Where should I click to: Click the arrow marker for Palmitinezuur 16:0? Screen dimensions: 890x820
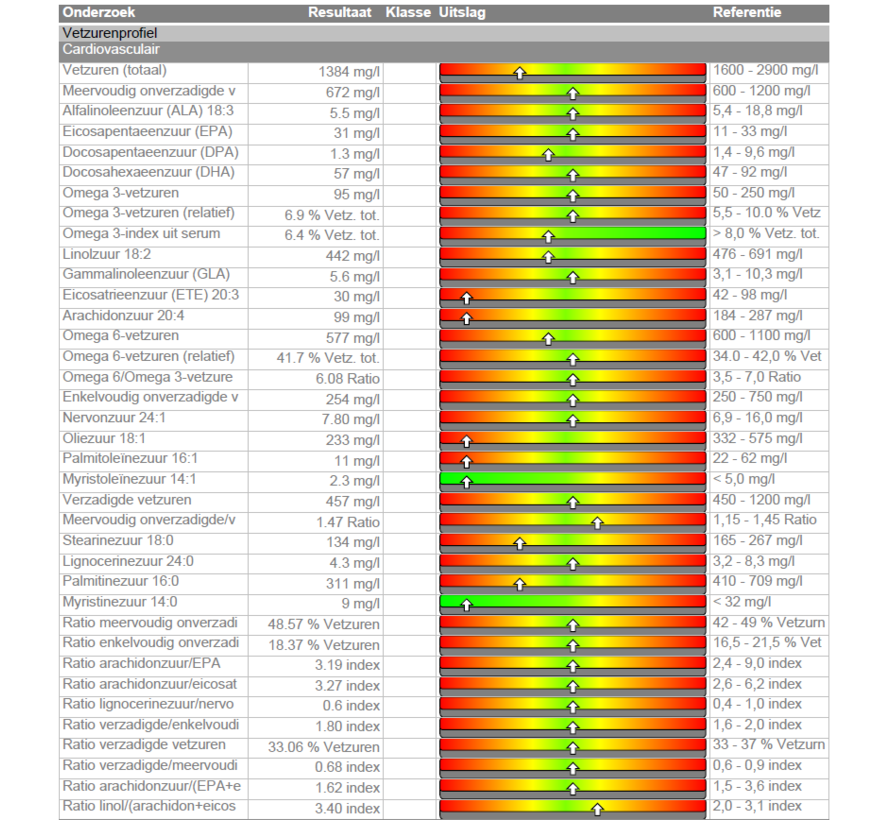point(520,583)
